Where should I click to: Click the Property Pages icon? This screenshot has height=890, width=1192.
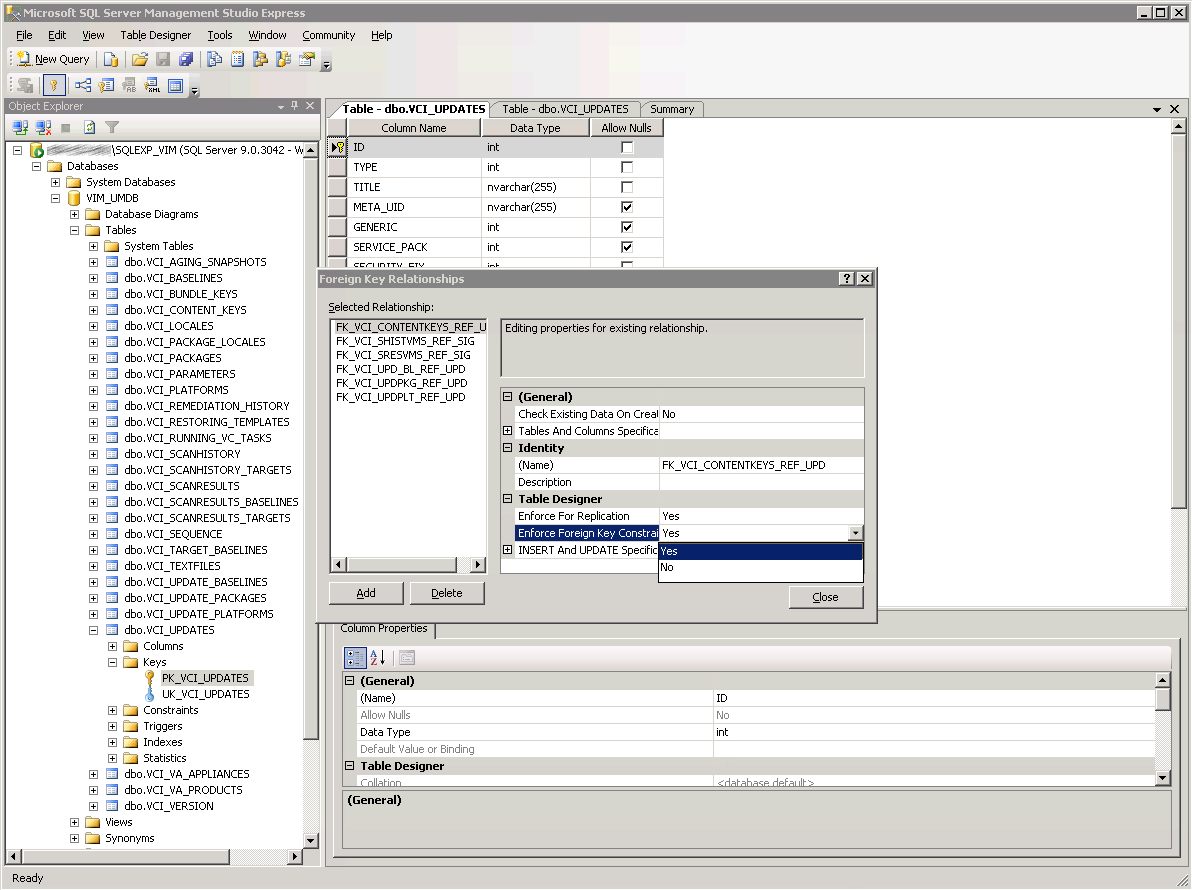point(407,658)
